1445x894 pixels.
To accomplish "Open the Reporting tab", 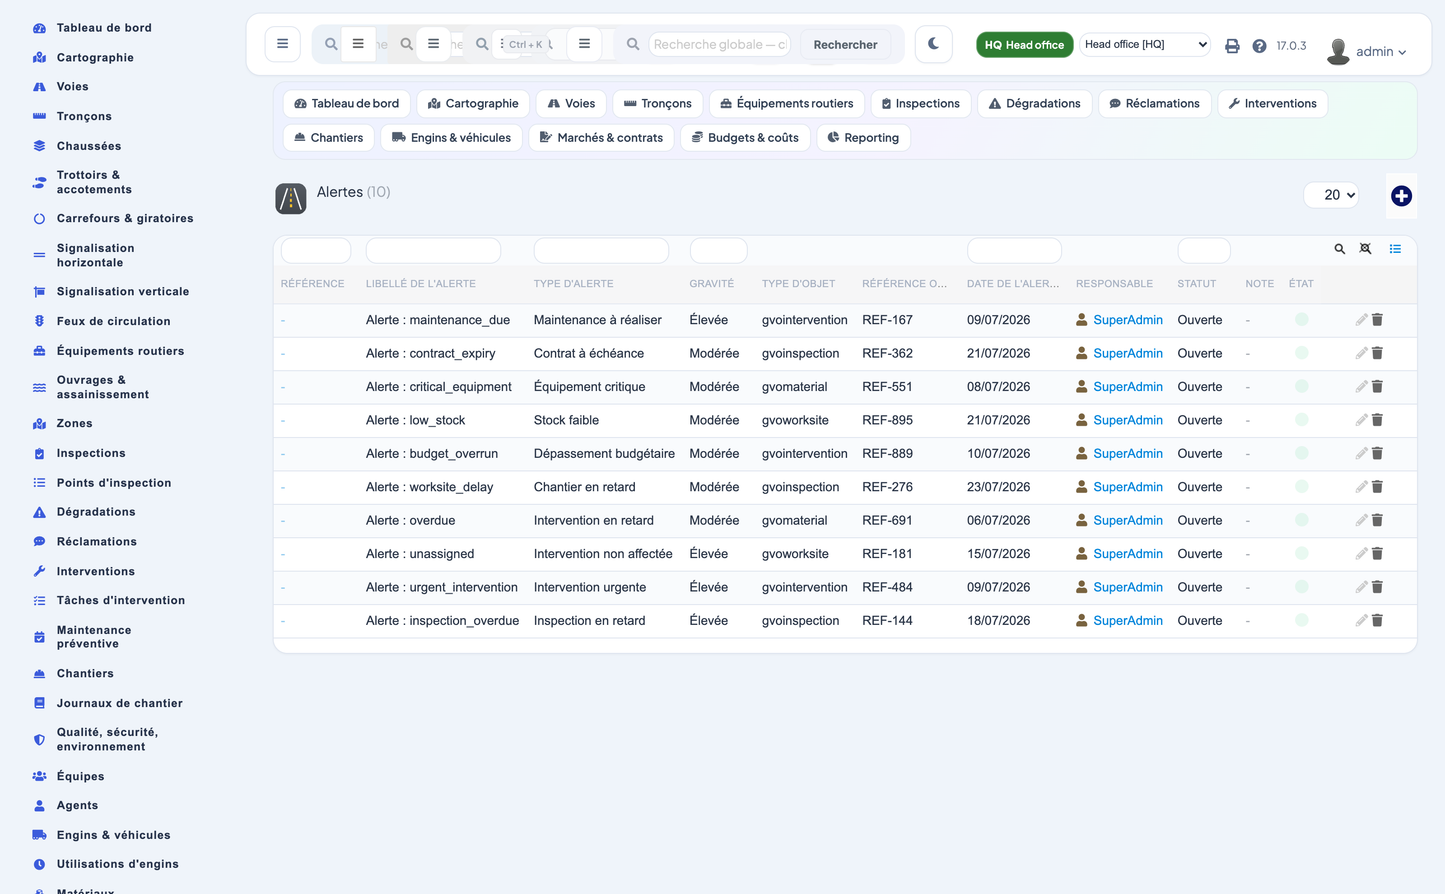I will click(863, 137).
